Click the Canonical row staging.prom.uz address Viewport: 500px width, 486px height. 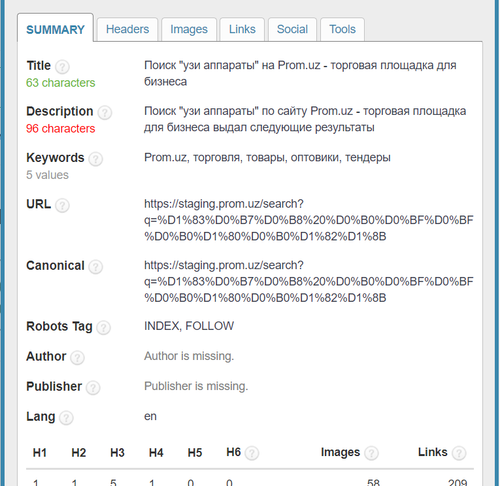[x=309, y=281]
